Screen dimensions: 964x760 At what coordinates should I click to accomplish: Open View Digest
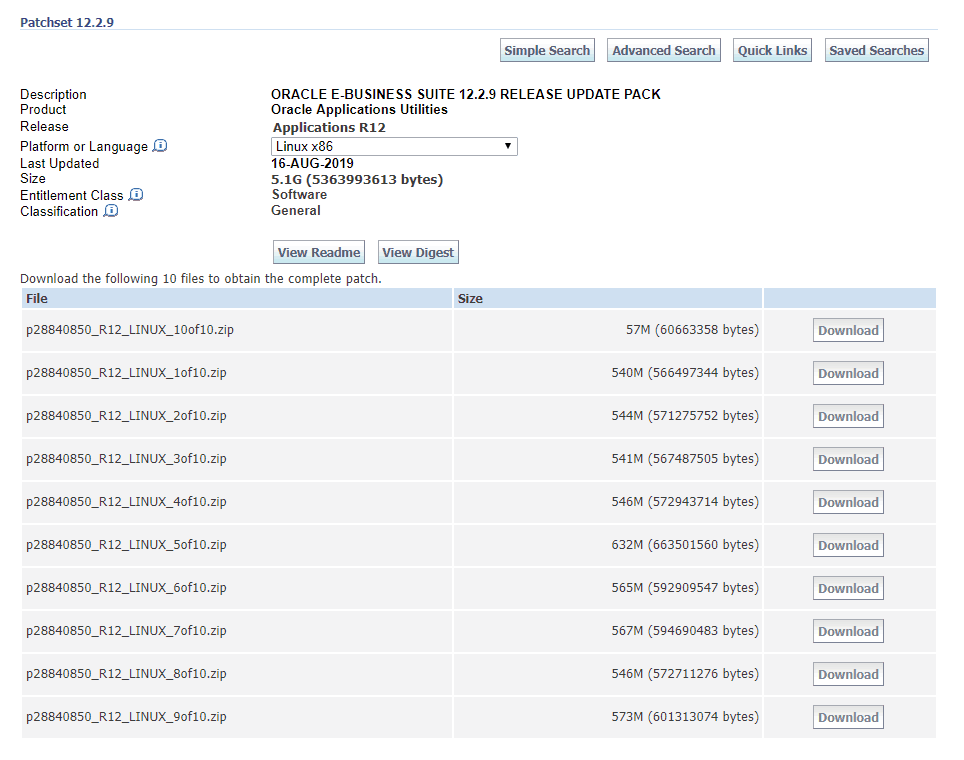(x=418, y=252)
